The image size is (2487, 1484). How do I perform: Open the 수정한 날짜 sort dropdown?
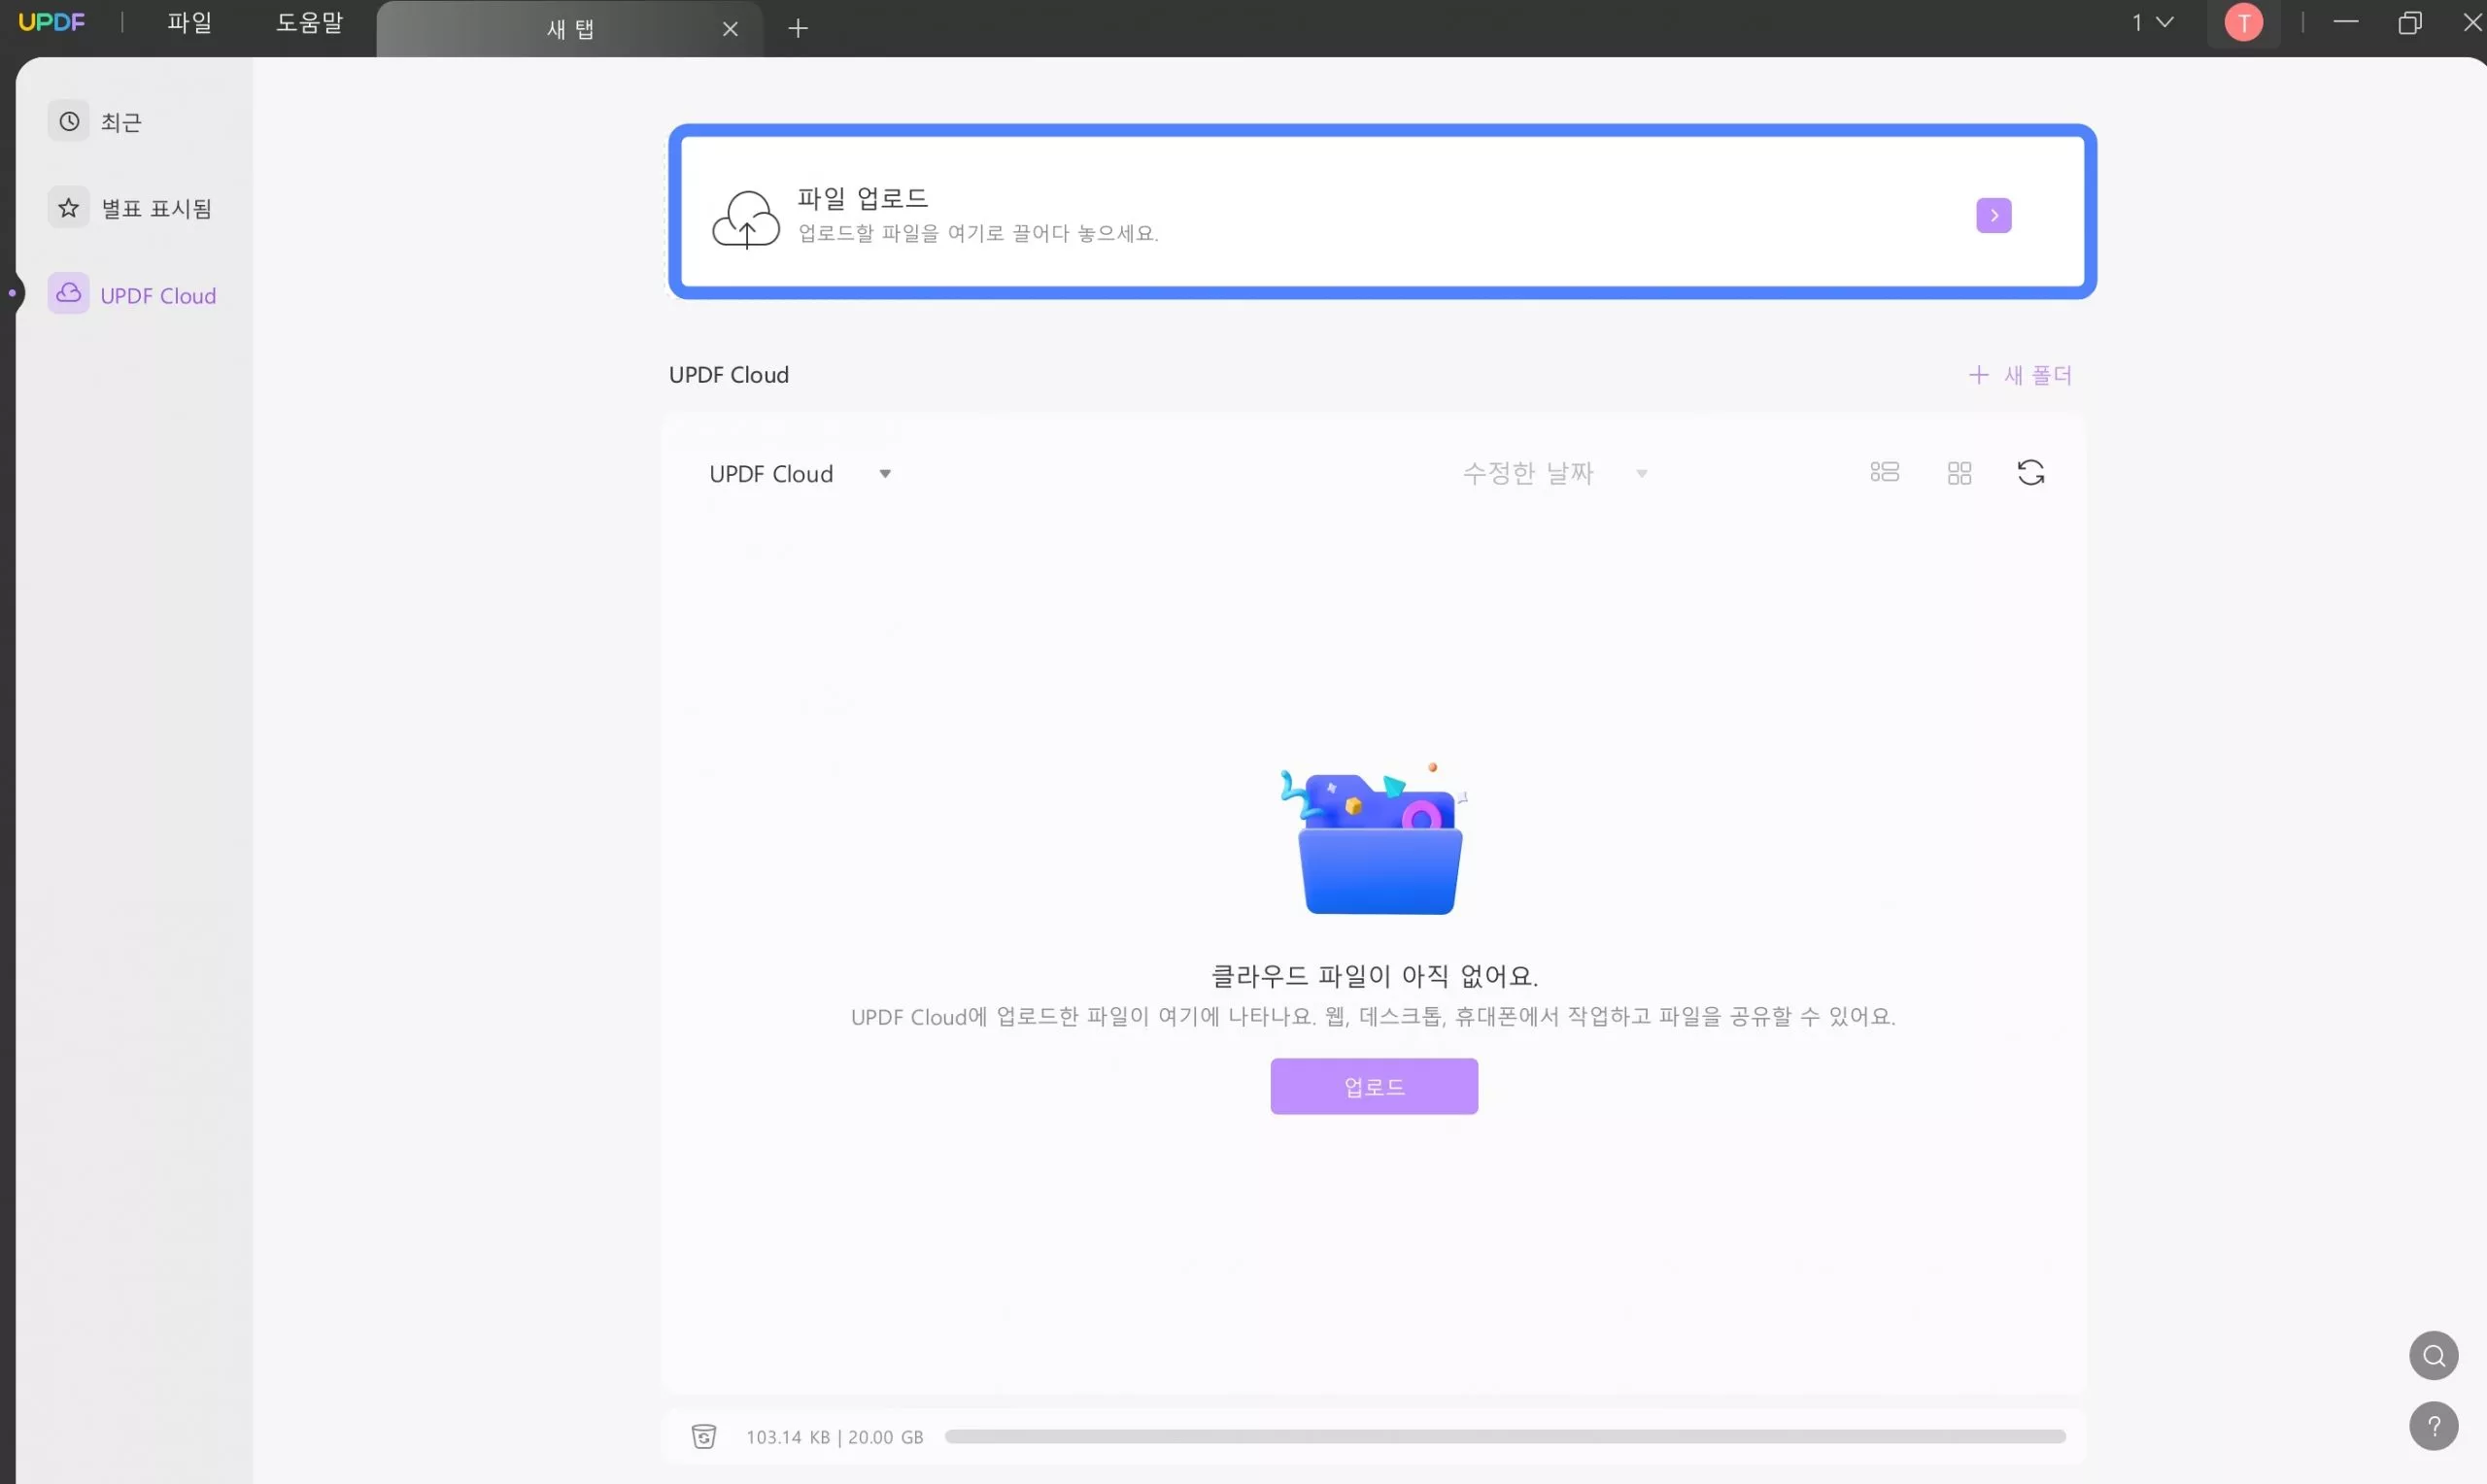1554,473
